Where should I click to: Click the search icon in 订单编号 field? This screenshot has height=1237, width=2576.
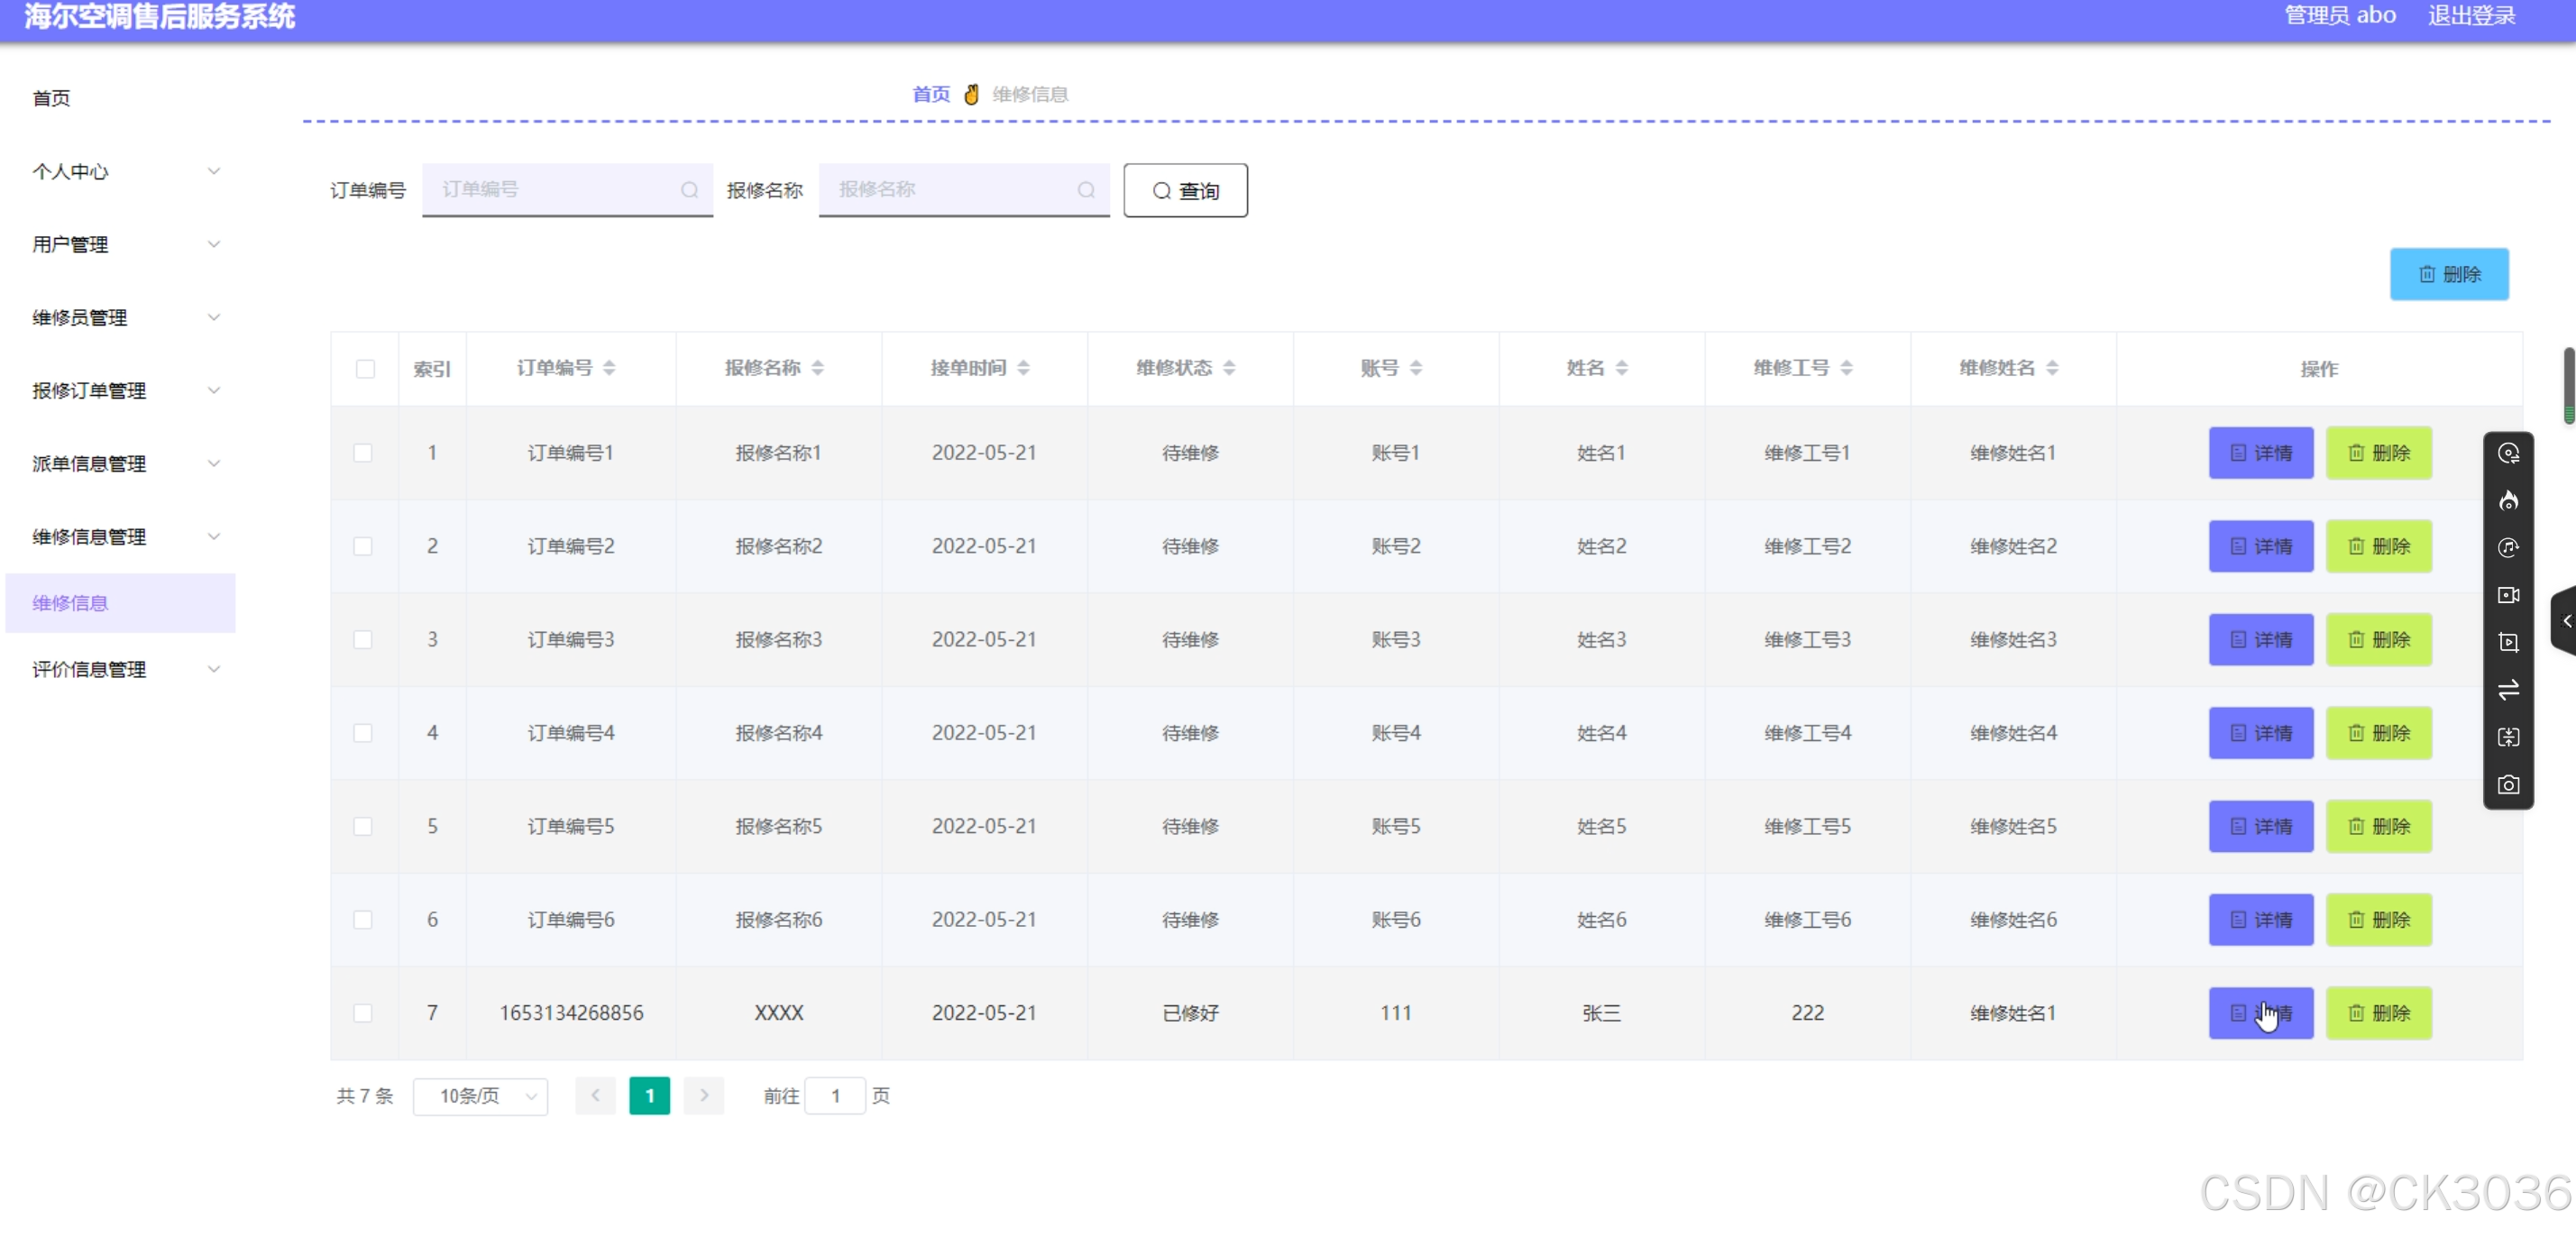689,190
